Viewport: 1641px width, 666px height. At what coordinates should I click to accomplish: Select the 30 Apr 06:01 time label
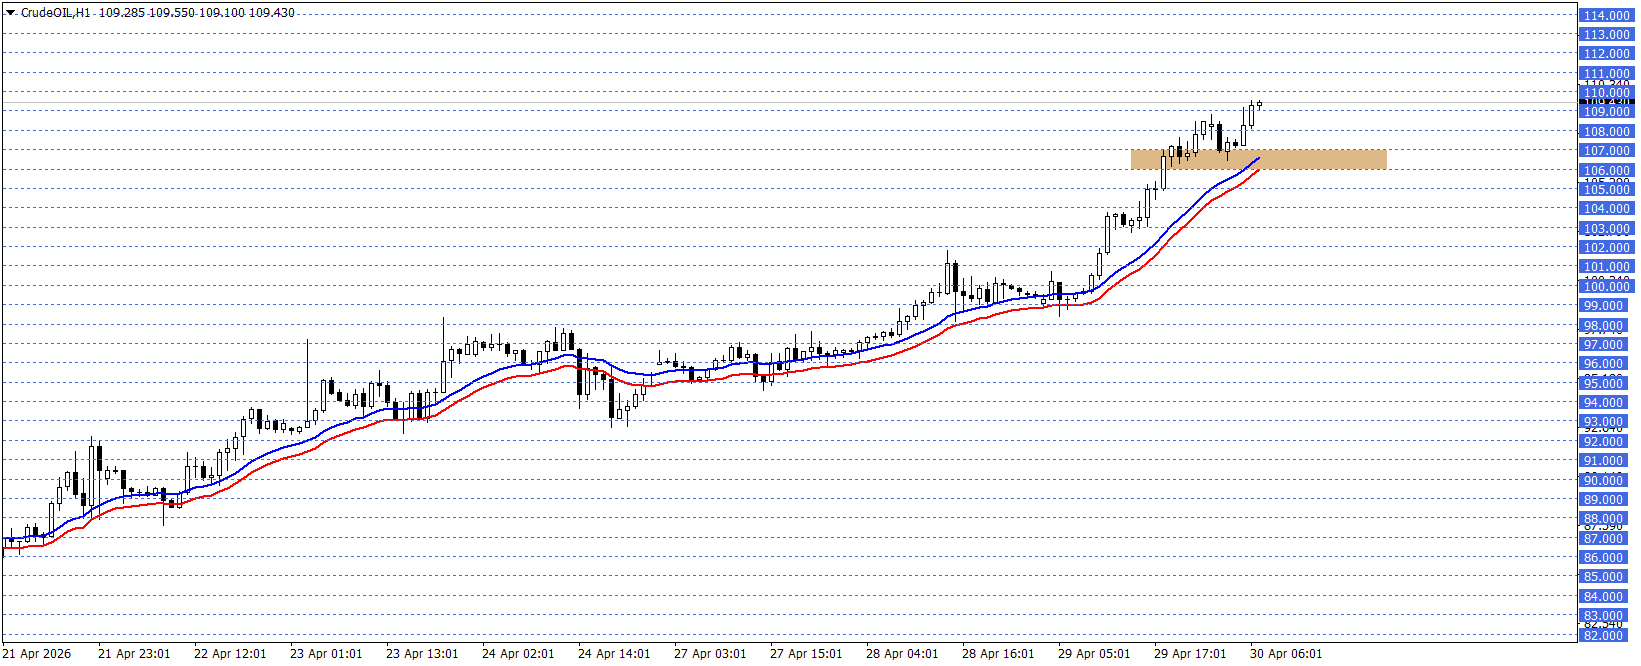[x=1286, y=654]
